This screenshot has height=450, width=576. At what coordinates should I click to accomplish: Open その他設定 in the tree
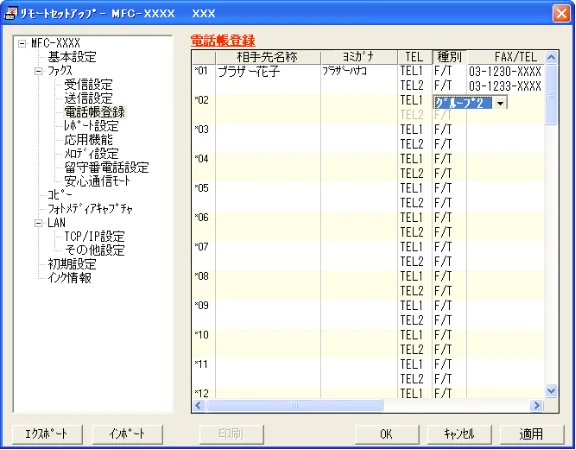click(x=94, y=250)
